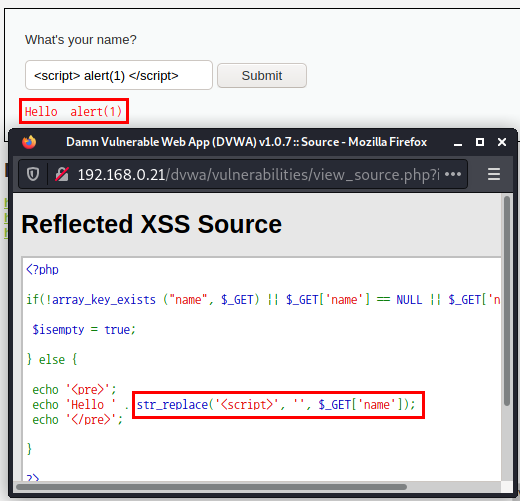Click the 'Reflected XSS Source' heading

[x=152, y=224]
